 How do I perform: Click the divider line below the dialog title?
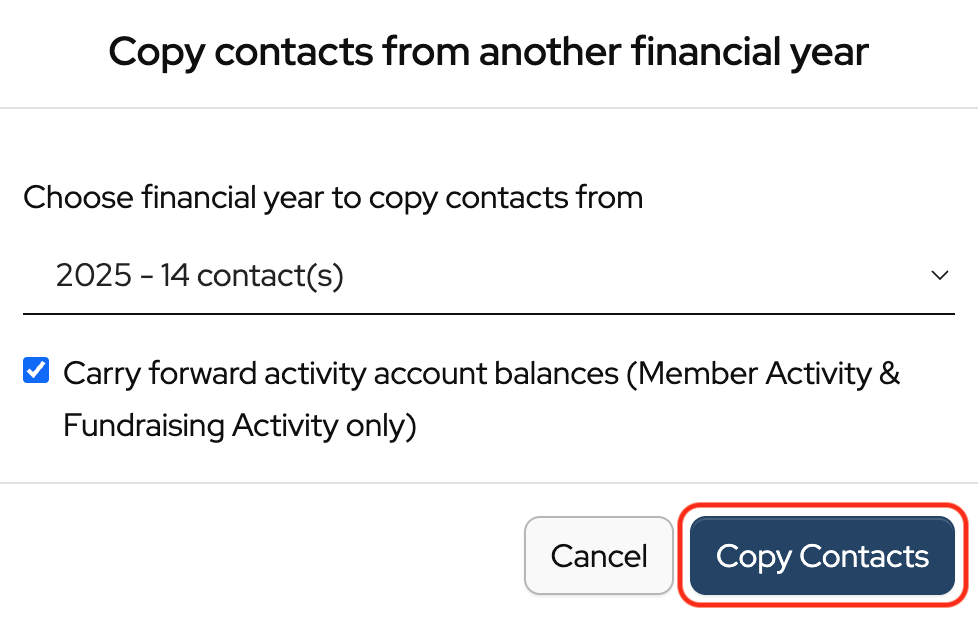point(488,108)
